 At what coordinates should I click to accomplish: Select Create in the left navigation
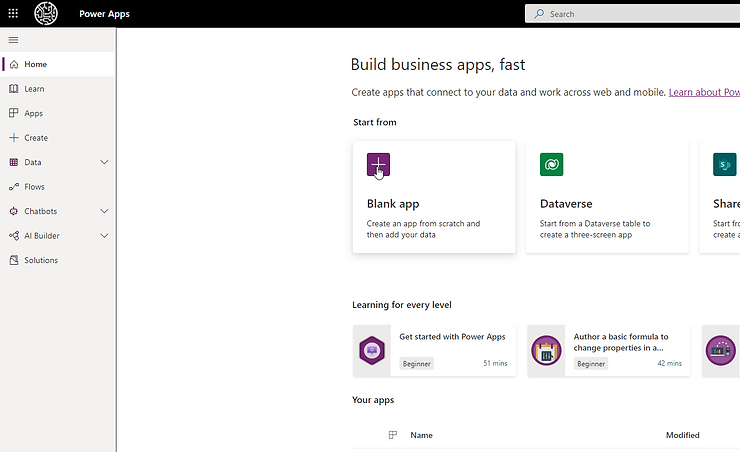tap(36, 138)
